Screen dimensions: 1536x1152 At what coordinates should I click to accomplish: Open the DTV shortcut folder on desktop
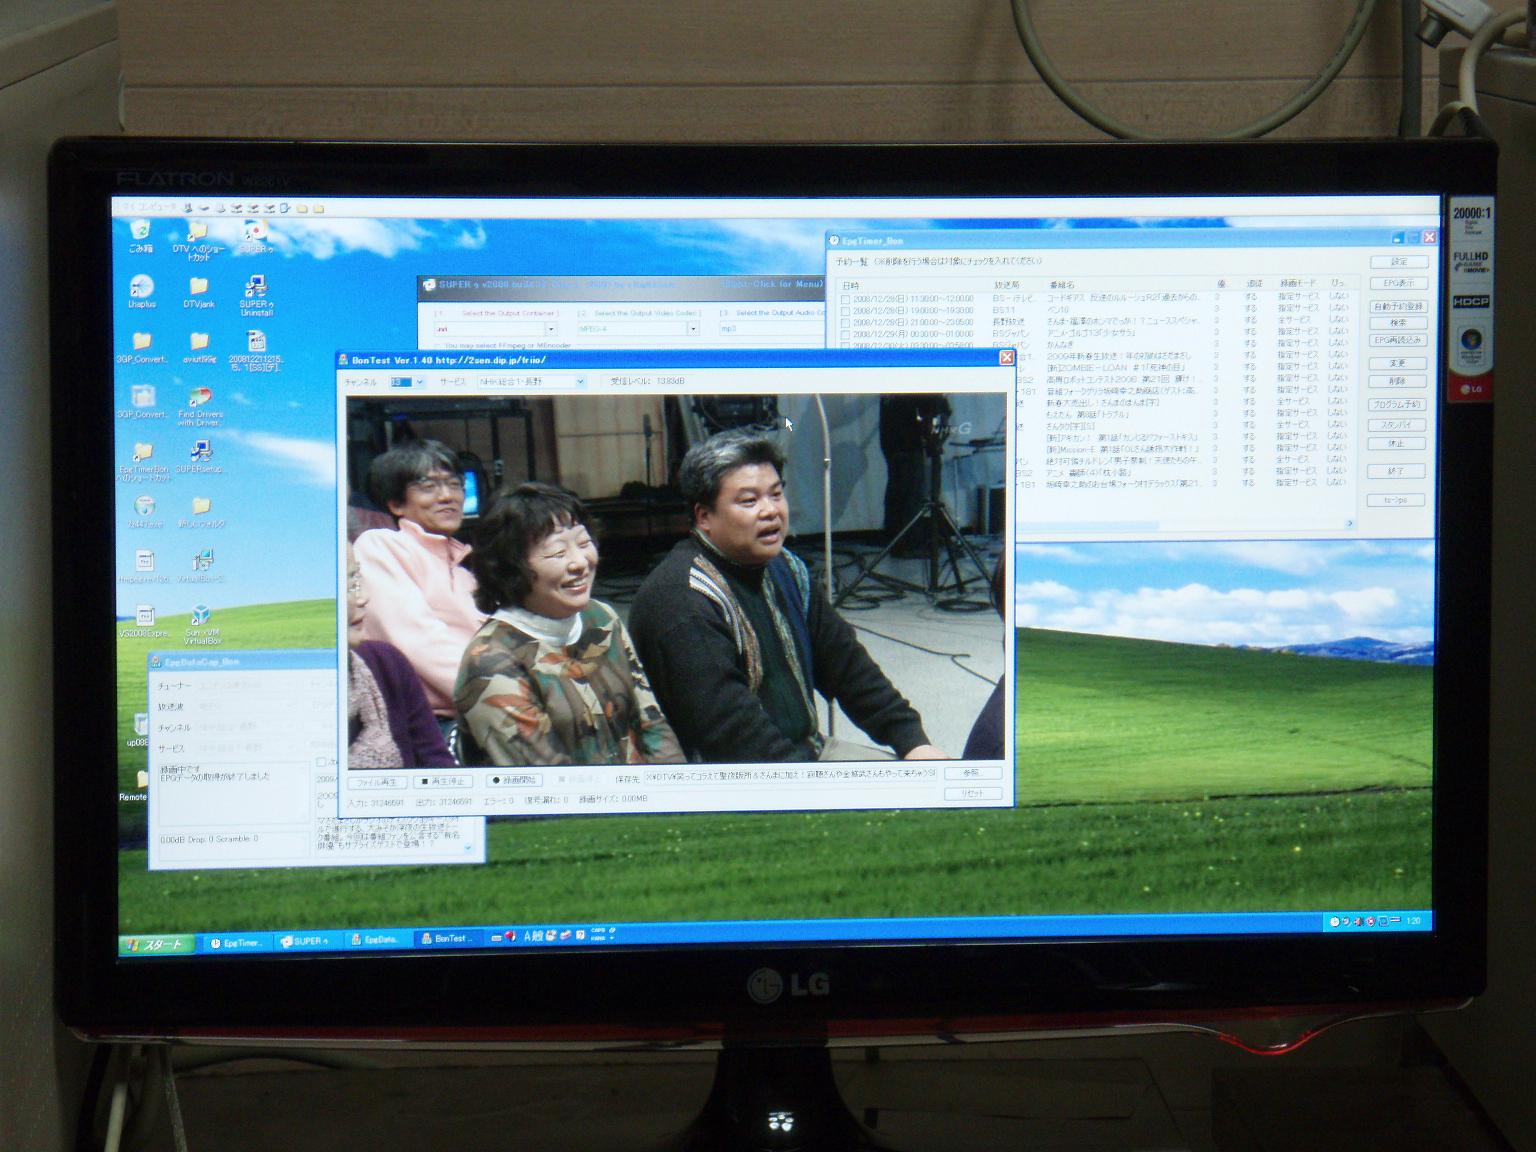(x=198, y=241)
